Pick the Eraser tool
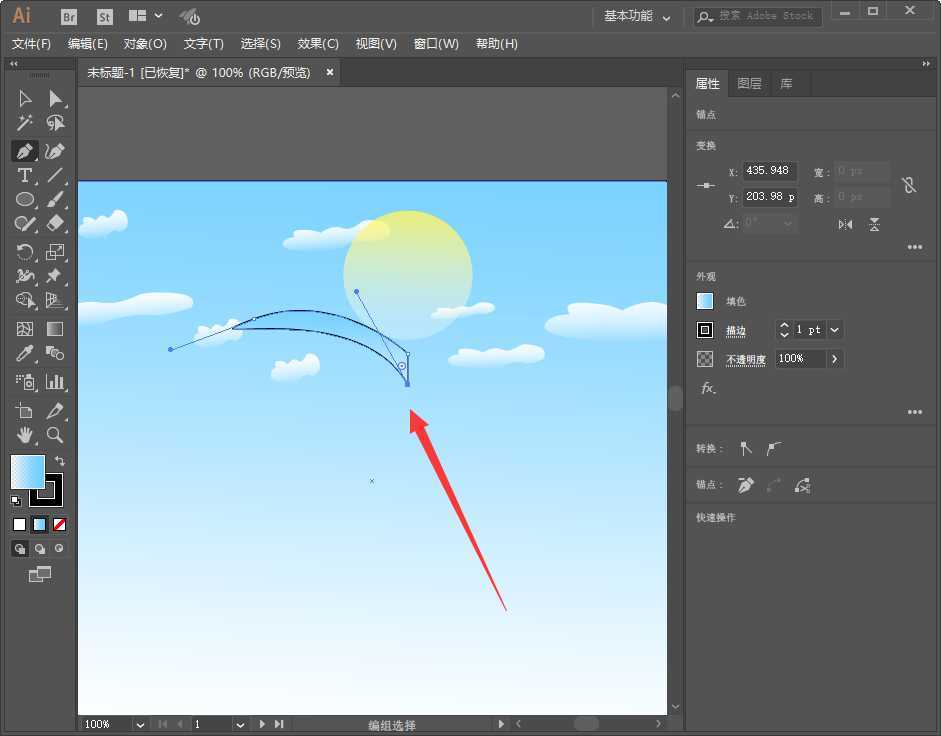Viewport: 941px width, 736px height. 57,224
